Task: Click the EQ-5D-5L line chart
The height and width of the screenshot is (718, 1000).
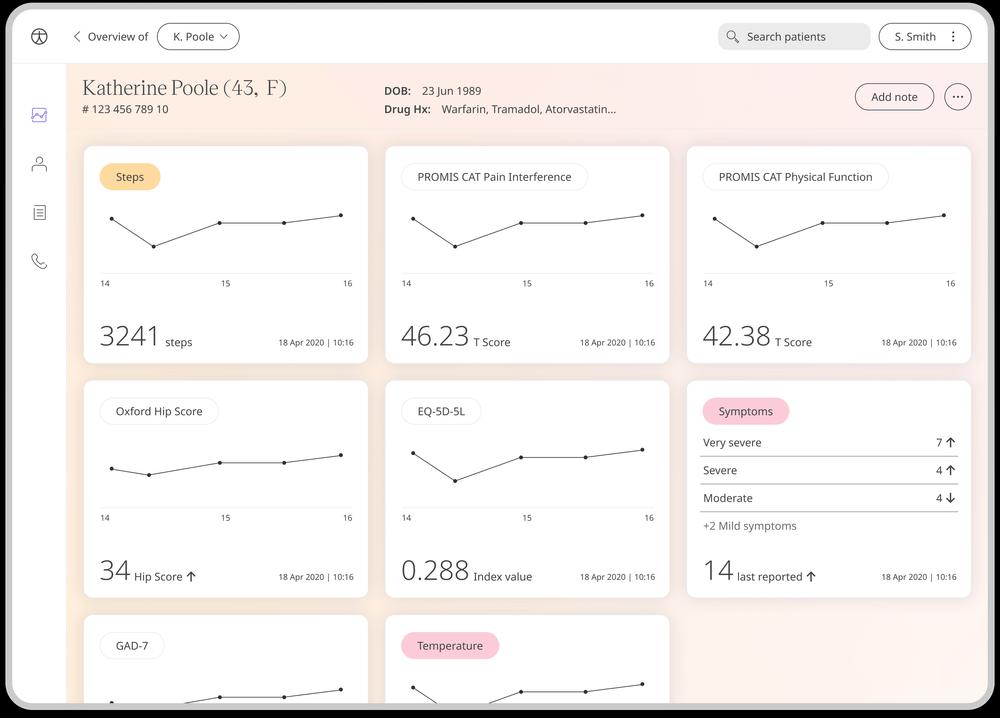Action: [527, 465]
